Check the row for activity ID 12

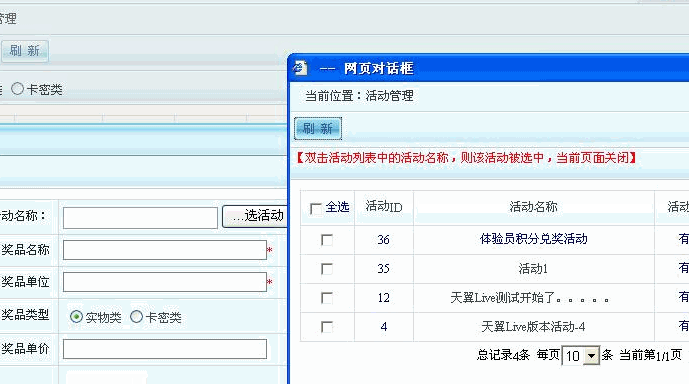click(327, 298)
